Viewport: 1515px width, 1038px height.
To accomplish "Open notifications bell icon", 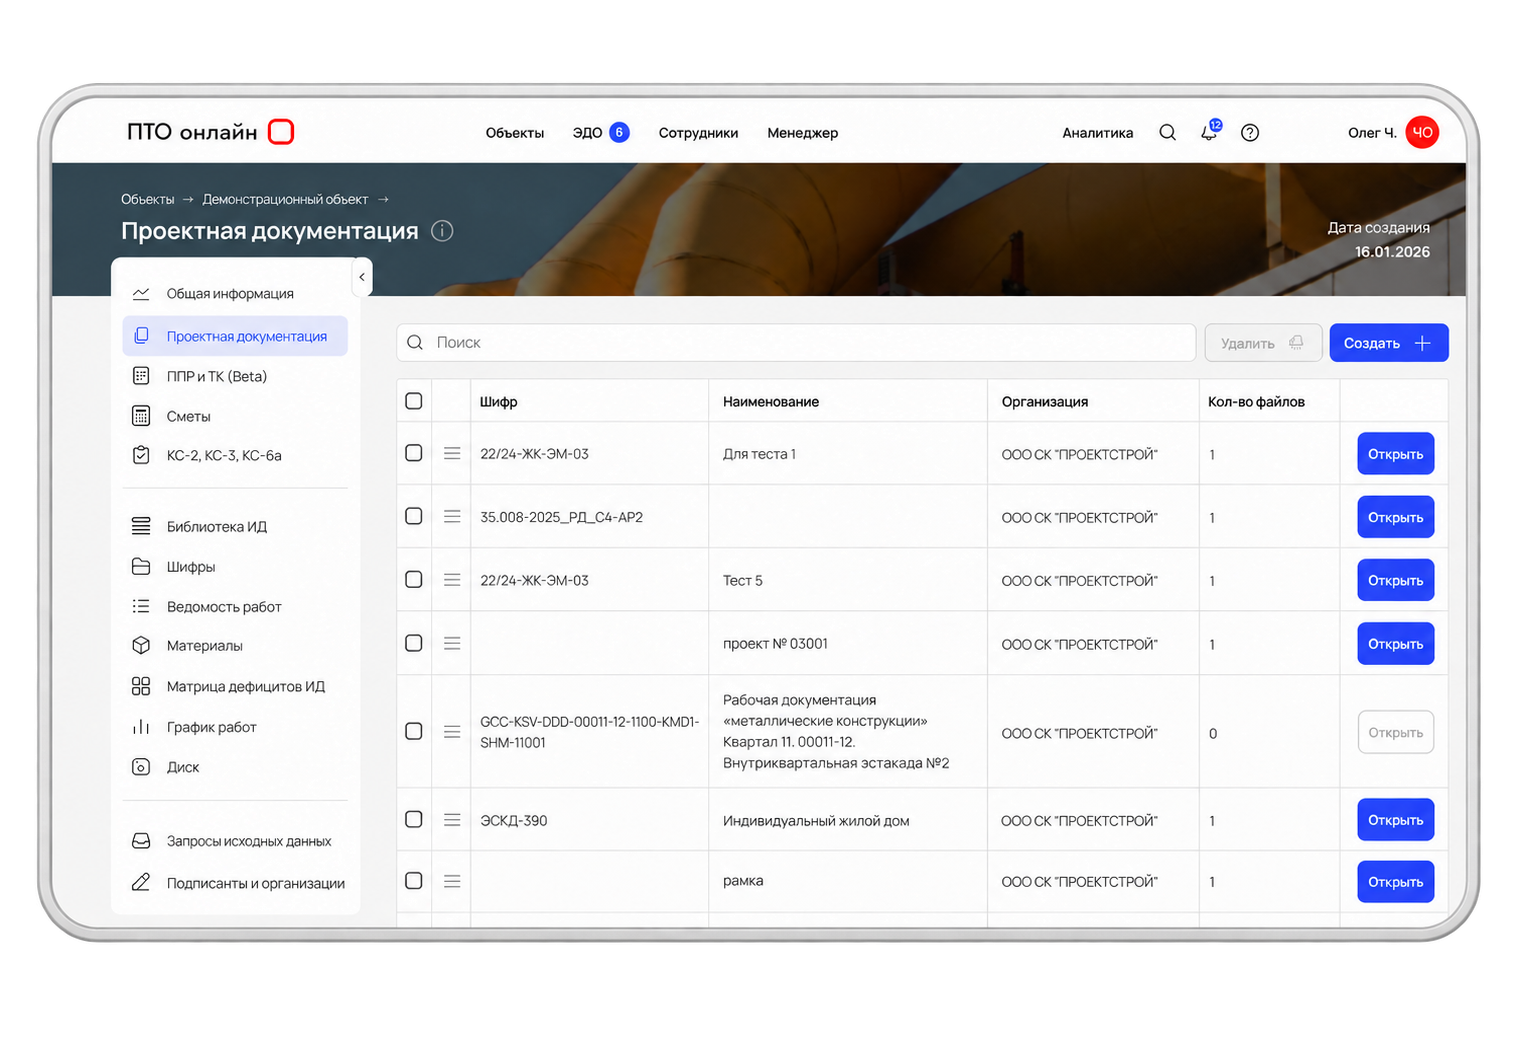I will tap(1210, 132).
